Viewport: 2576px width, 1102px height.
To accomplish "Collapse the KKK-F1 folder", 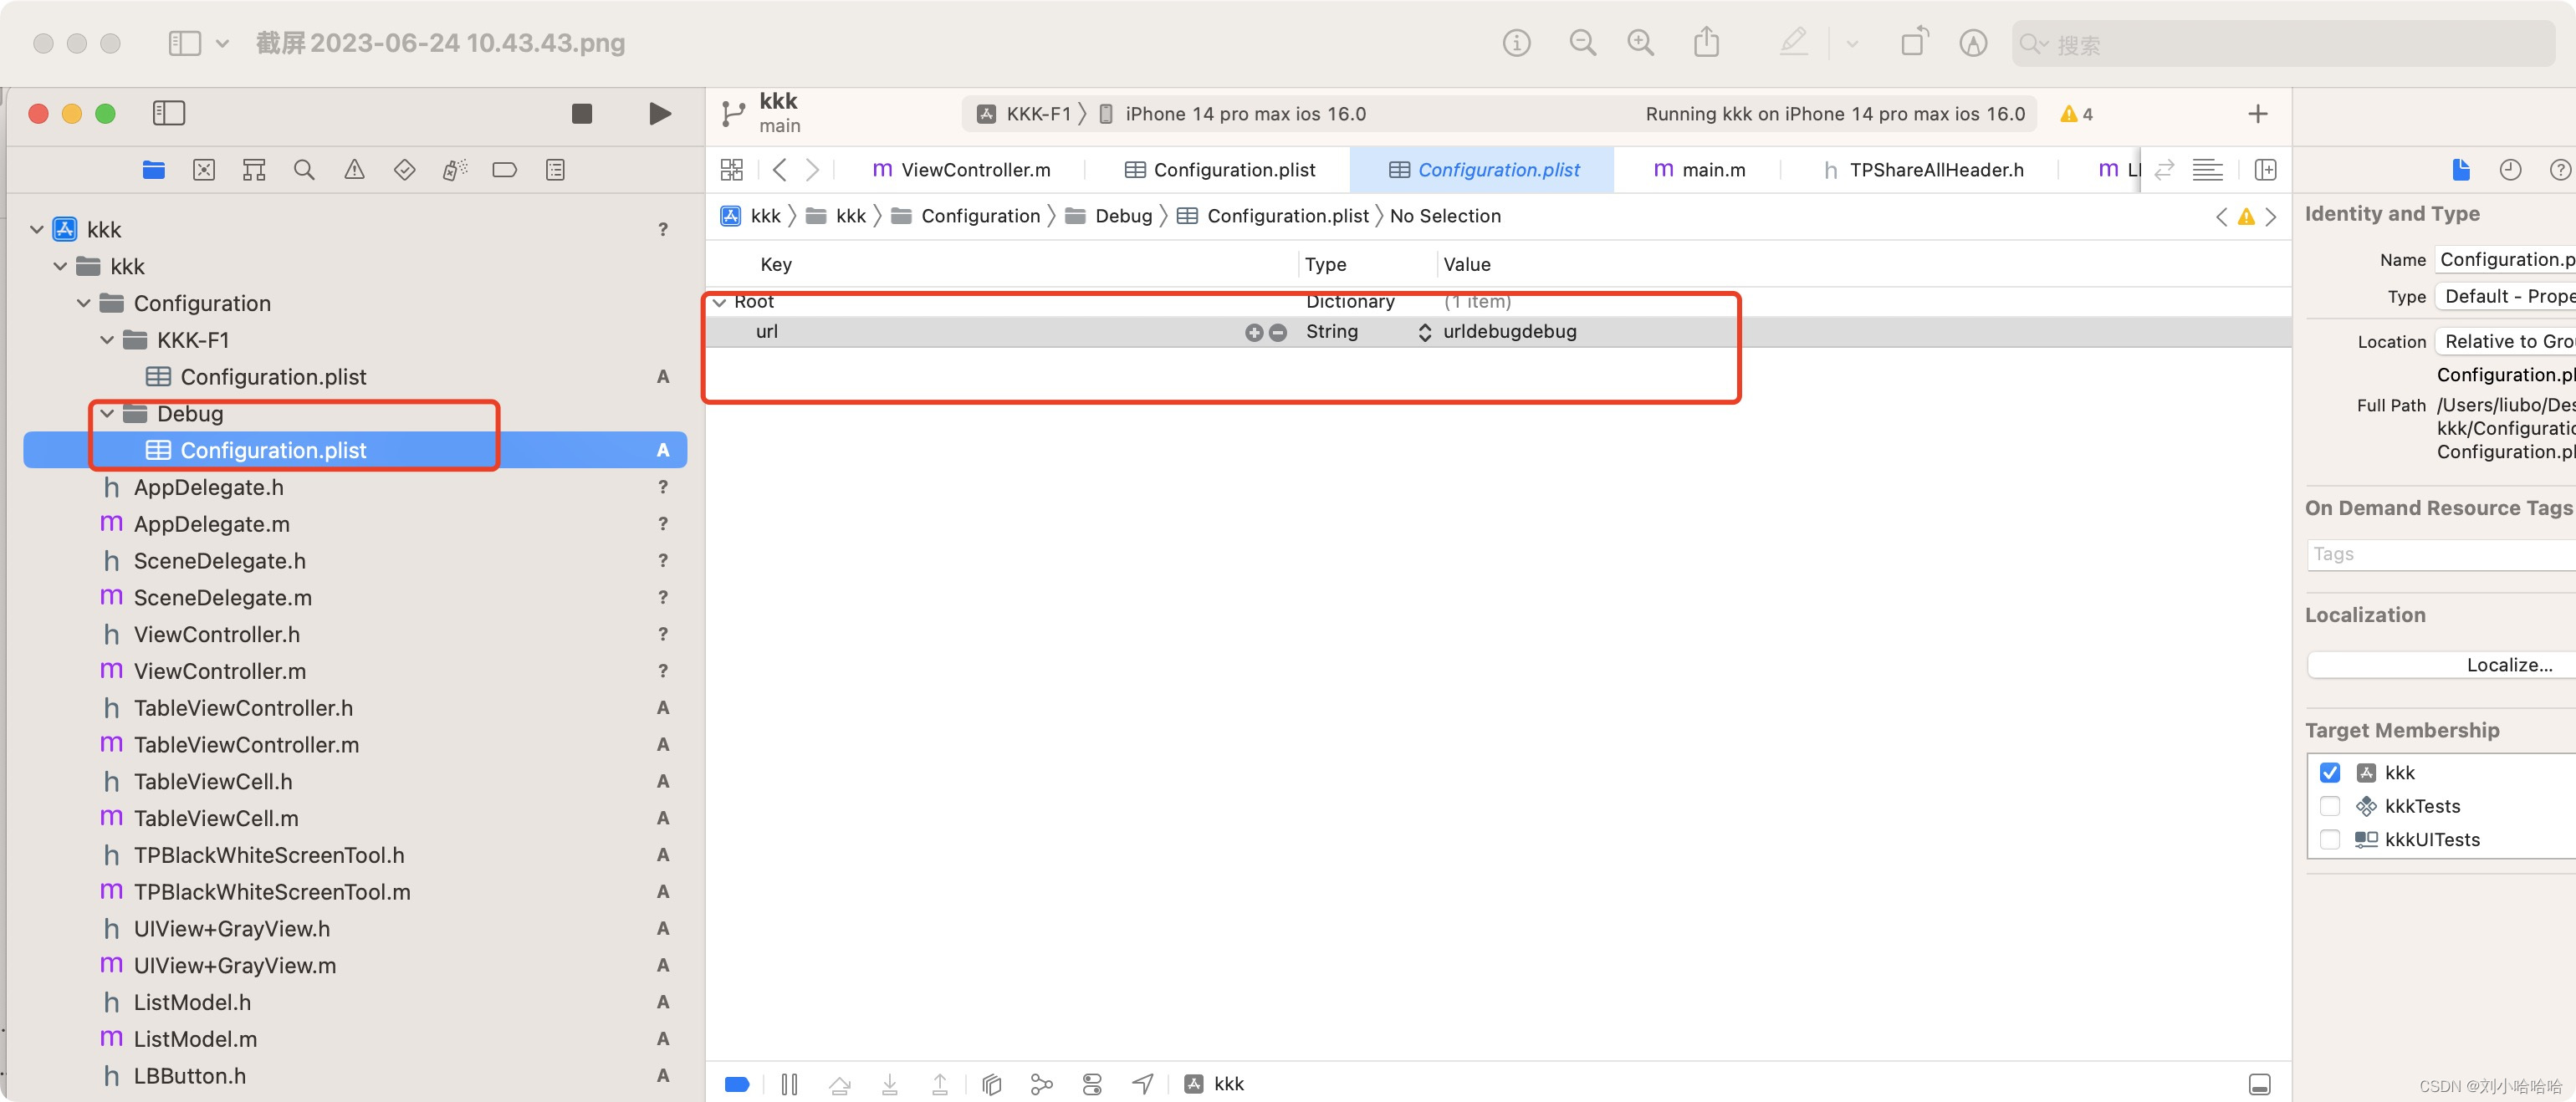I will (x=107, y=341).
